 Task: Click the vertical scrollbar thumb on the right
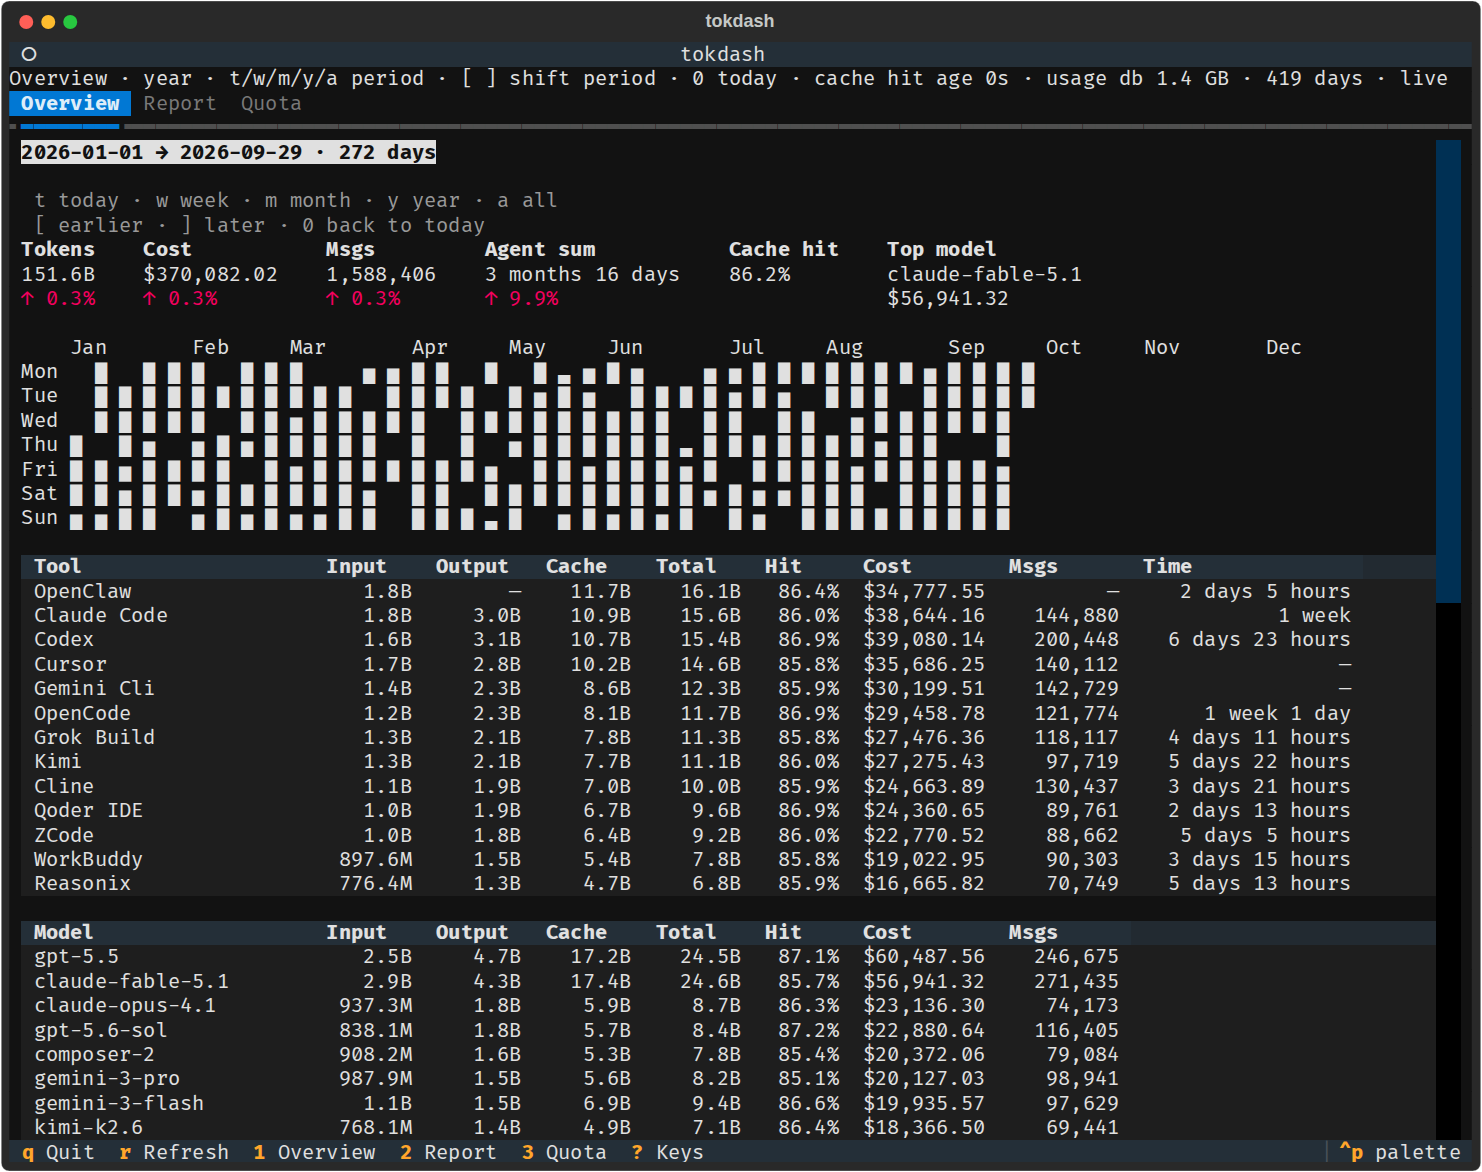(x=1448, y=371)
